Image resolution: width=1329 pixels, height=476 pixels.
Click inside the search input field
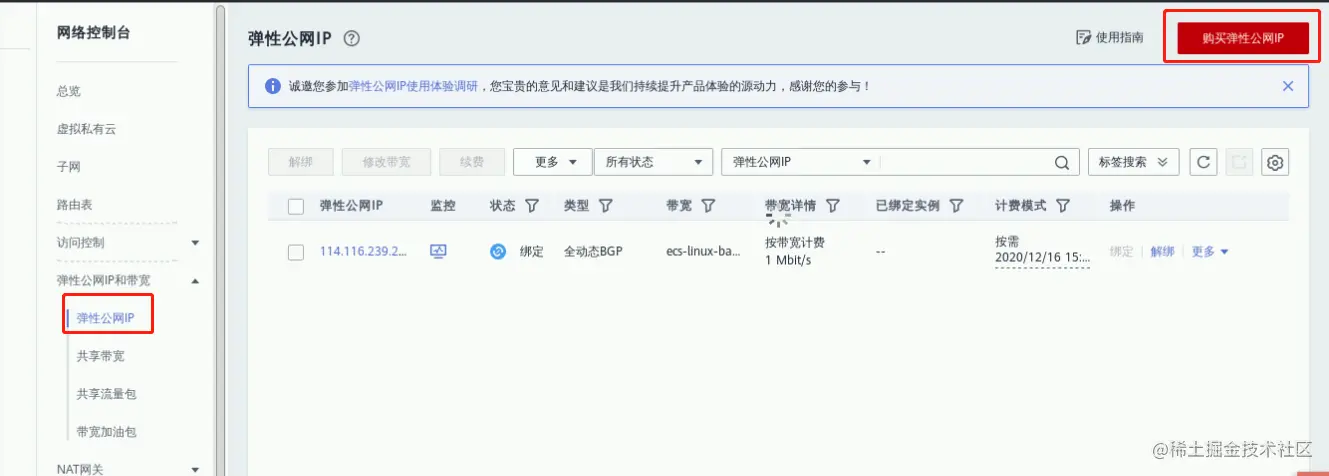coord(965,162)
